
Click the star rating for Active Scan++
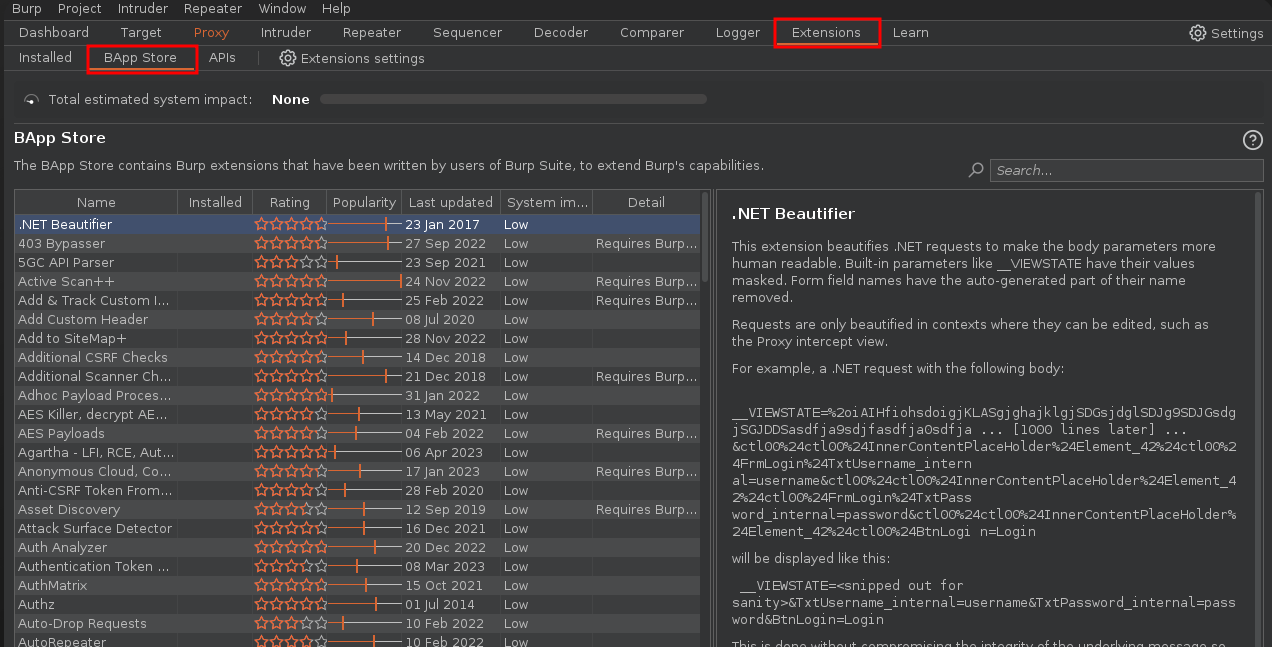pos(290,281)
